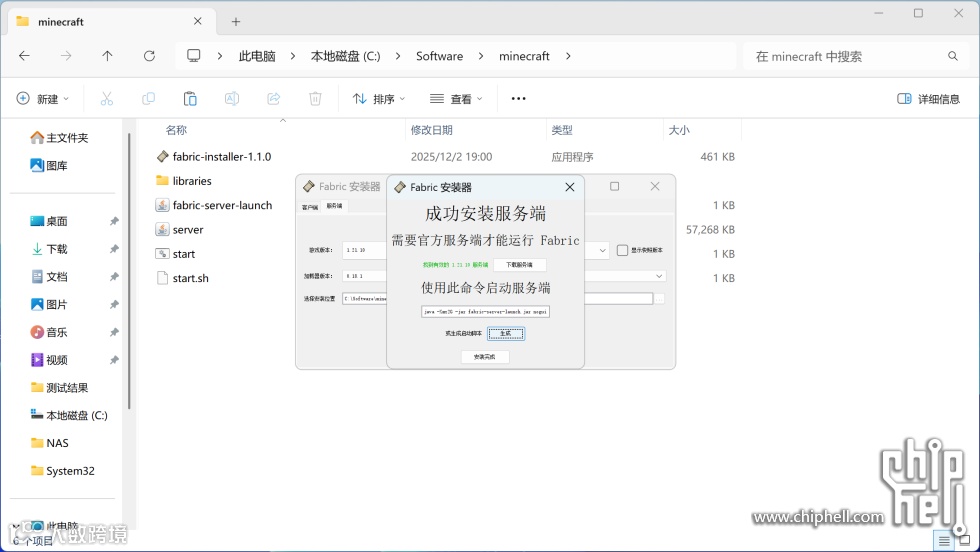This screenshot has width=980, height=552.
Task: Click the search magnifier icon
Action: pyautogui.click(x=952, y=56)
